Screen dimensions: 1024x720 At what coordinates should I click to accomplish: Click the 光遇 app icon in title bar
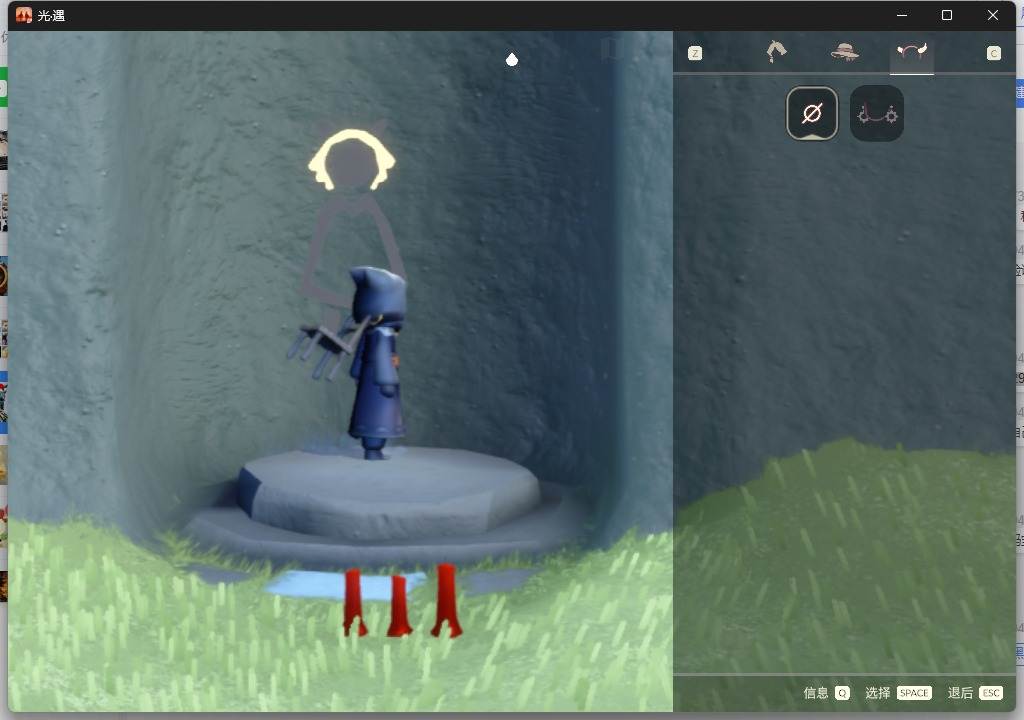(x=24, y=15)
